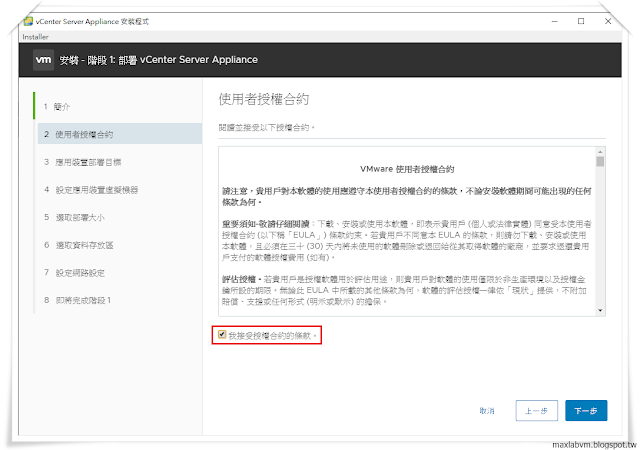
Task: Click the 使用者授權合約 page heading
Action: click(264, 99)
